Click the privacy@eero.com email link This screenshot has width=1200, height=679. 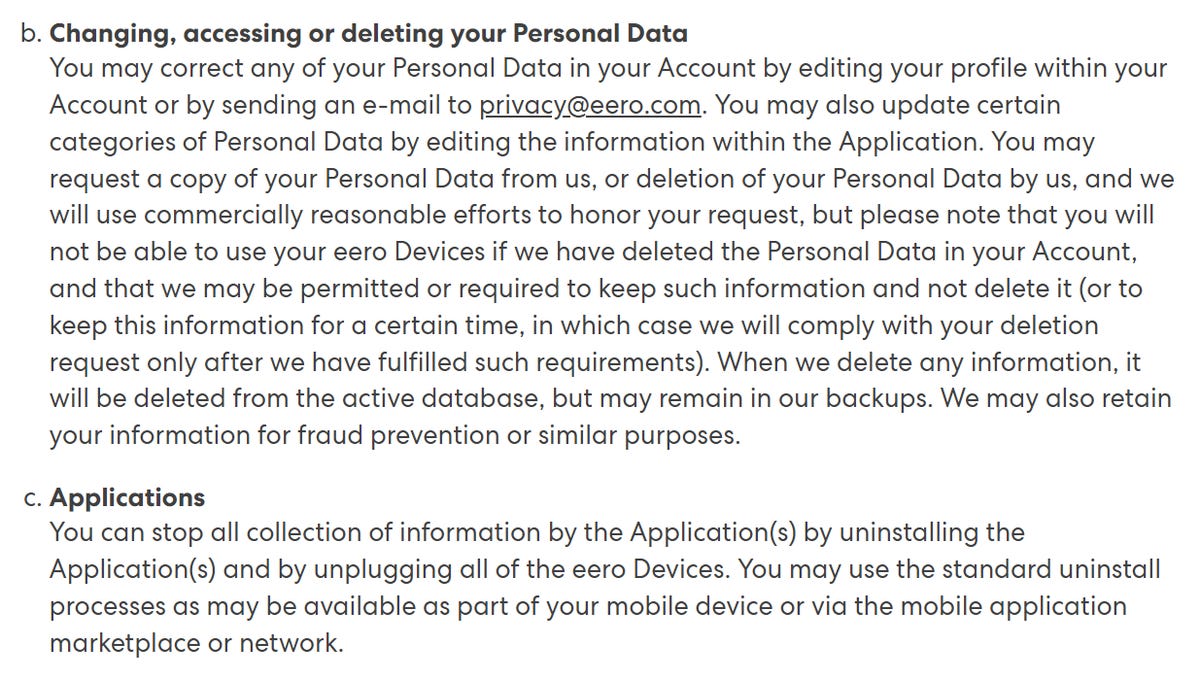point(594,105)
